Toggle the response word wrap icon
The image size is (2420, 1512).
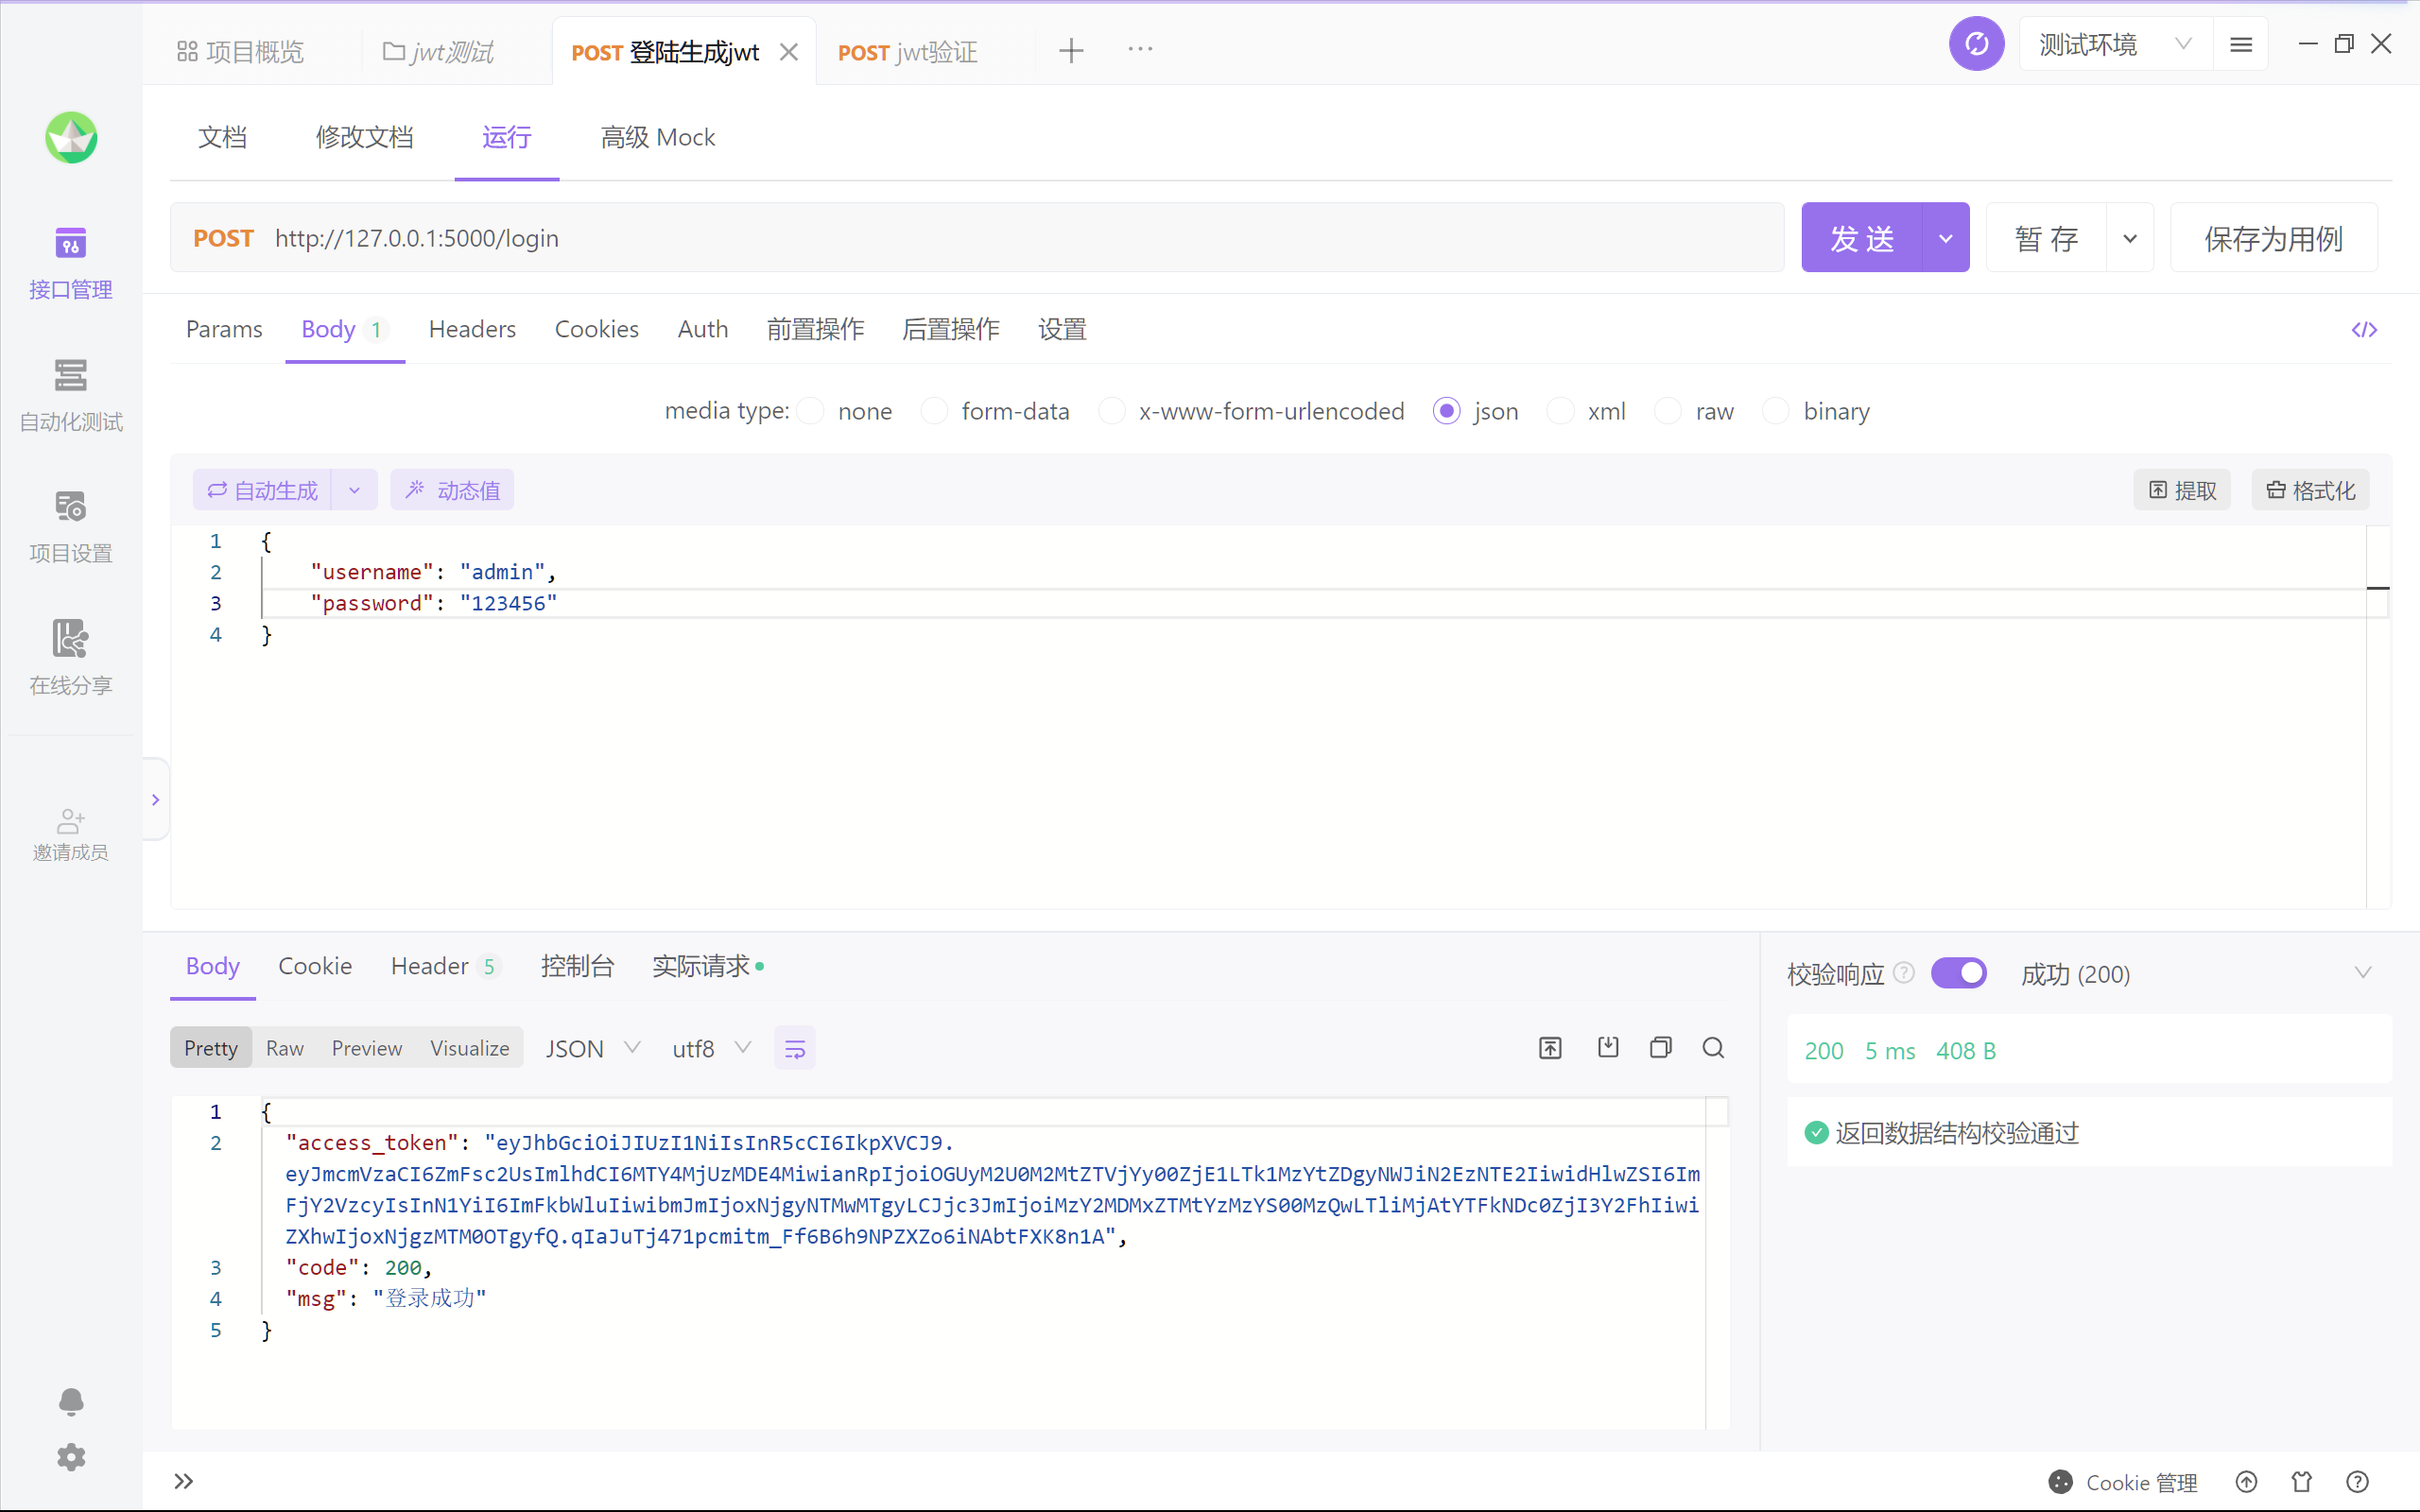click(795, 1049)
